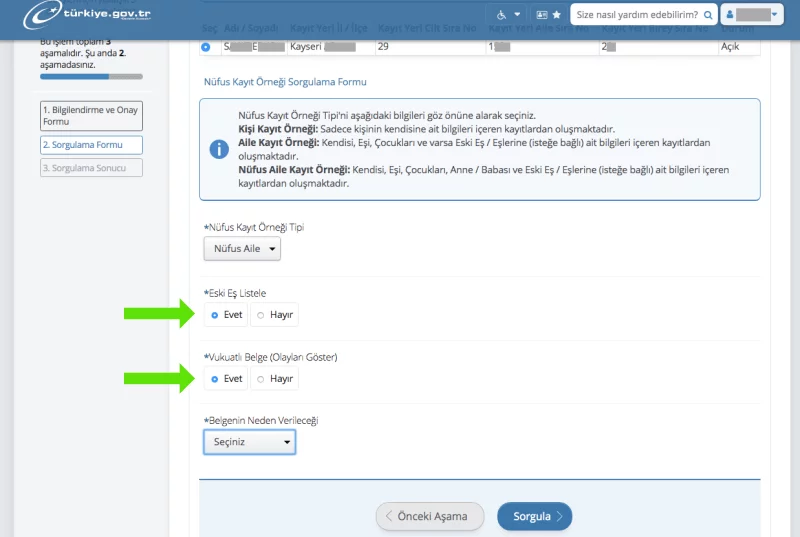Click the Önceki Aşama button
Image resolution: width=800 pixels, height=537 pixels.
[x=430, y=516]
